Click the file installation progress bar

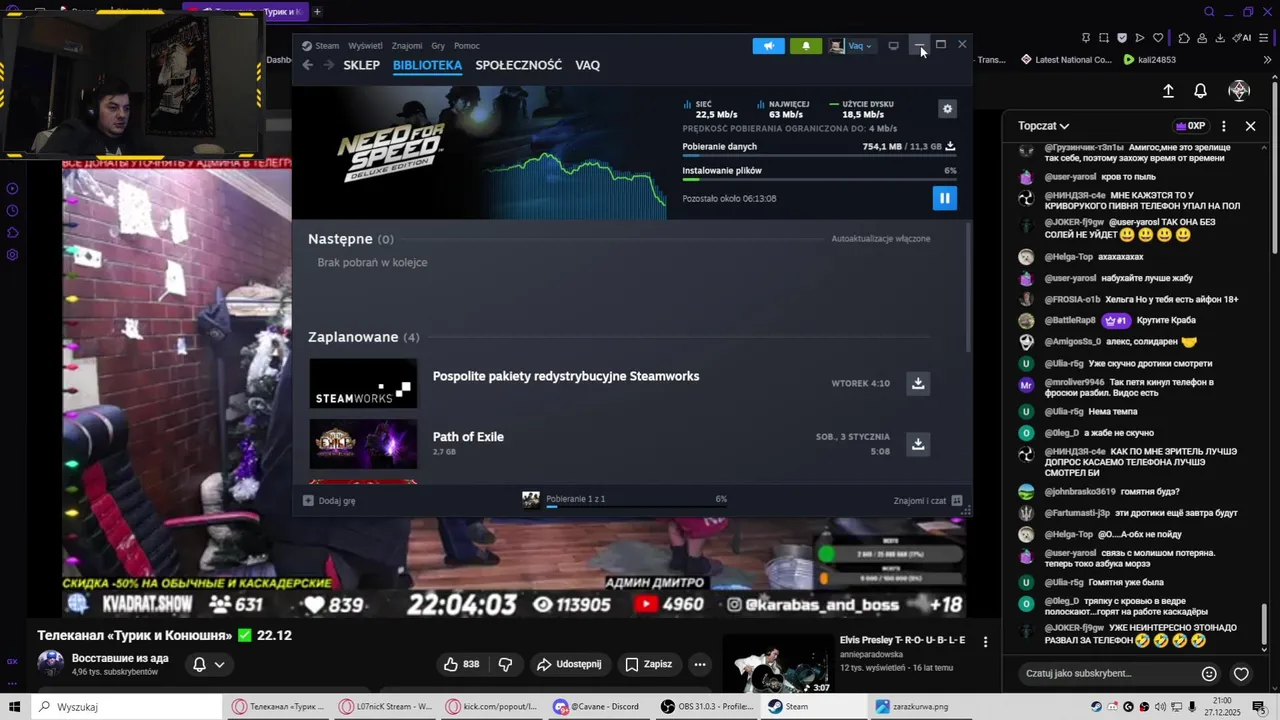[819, 179]
